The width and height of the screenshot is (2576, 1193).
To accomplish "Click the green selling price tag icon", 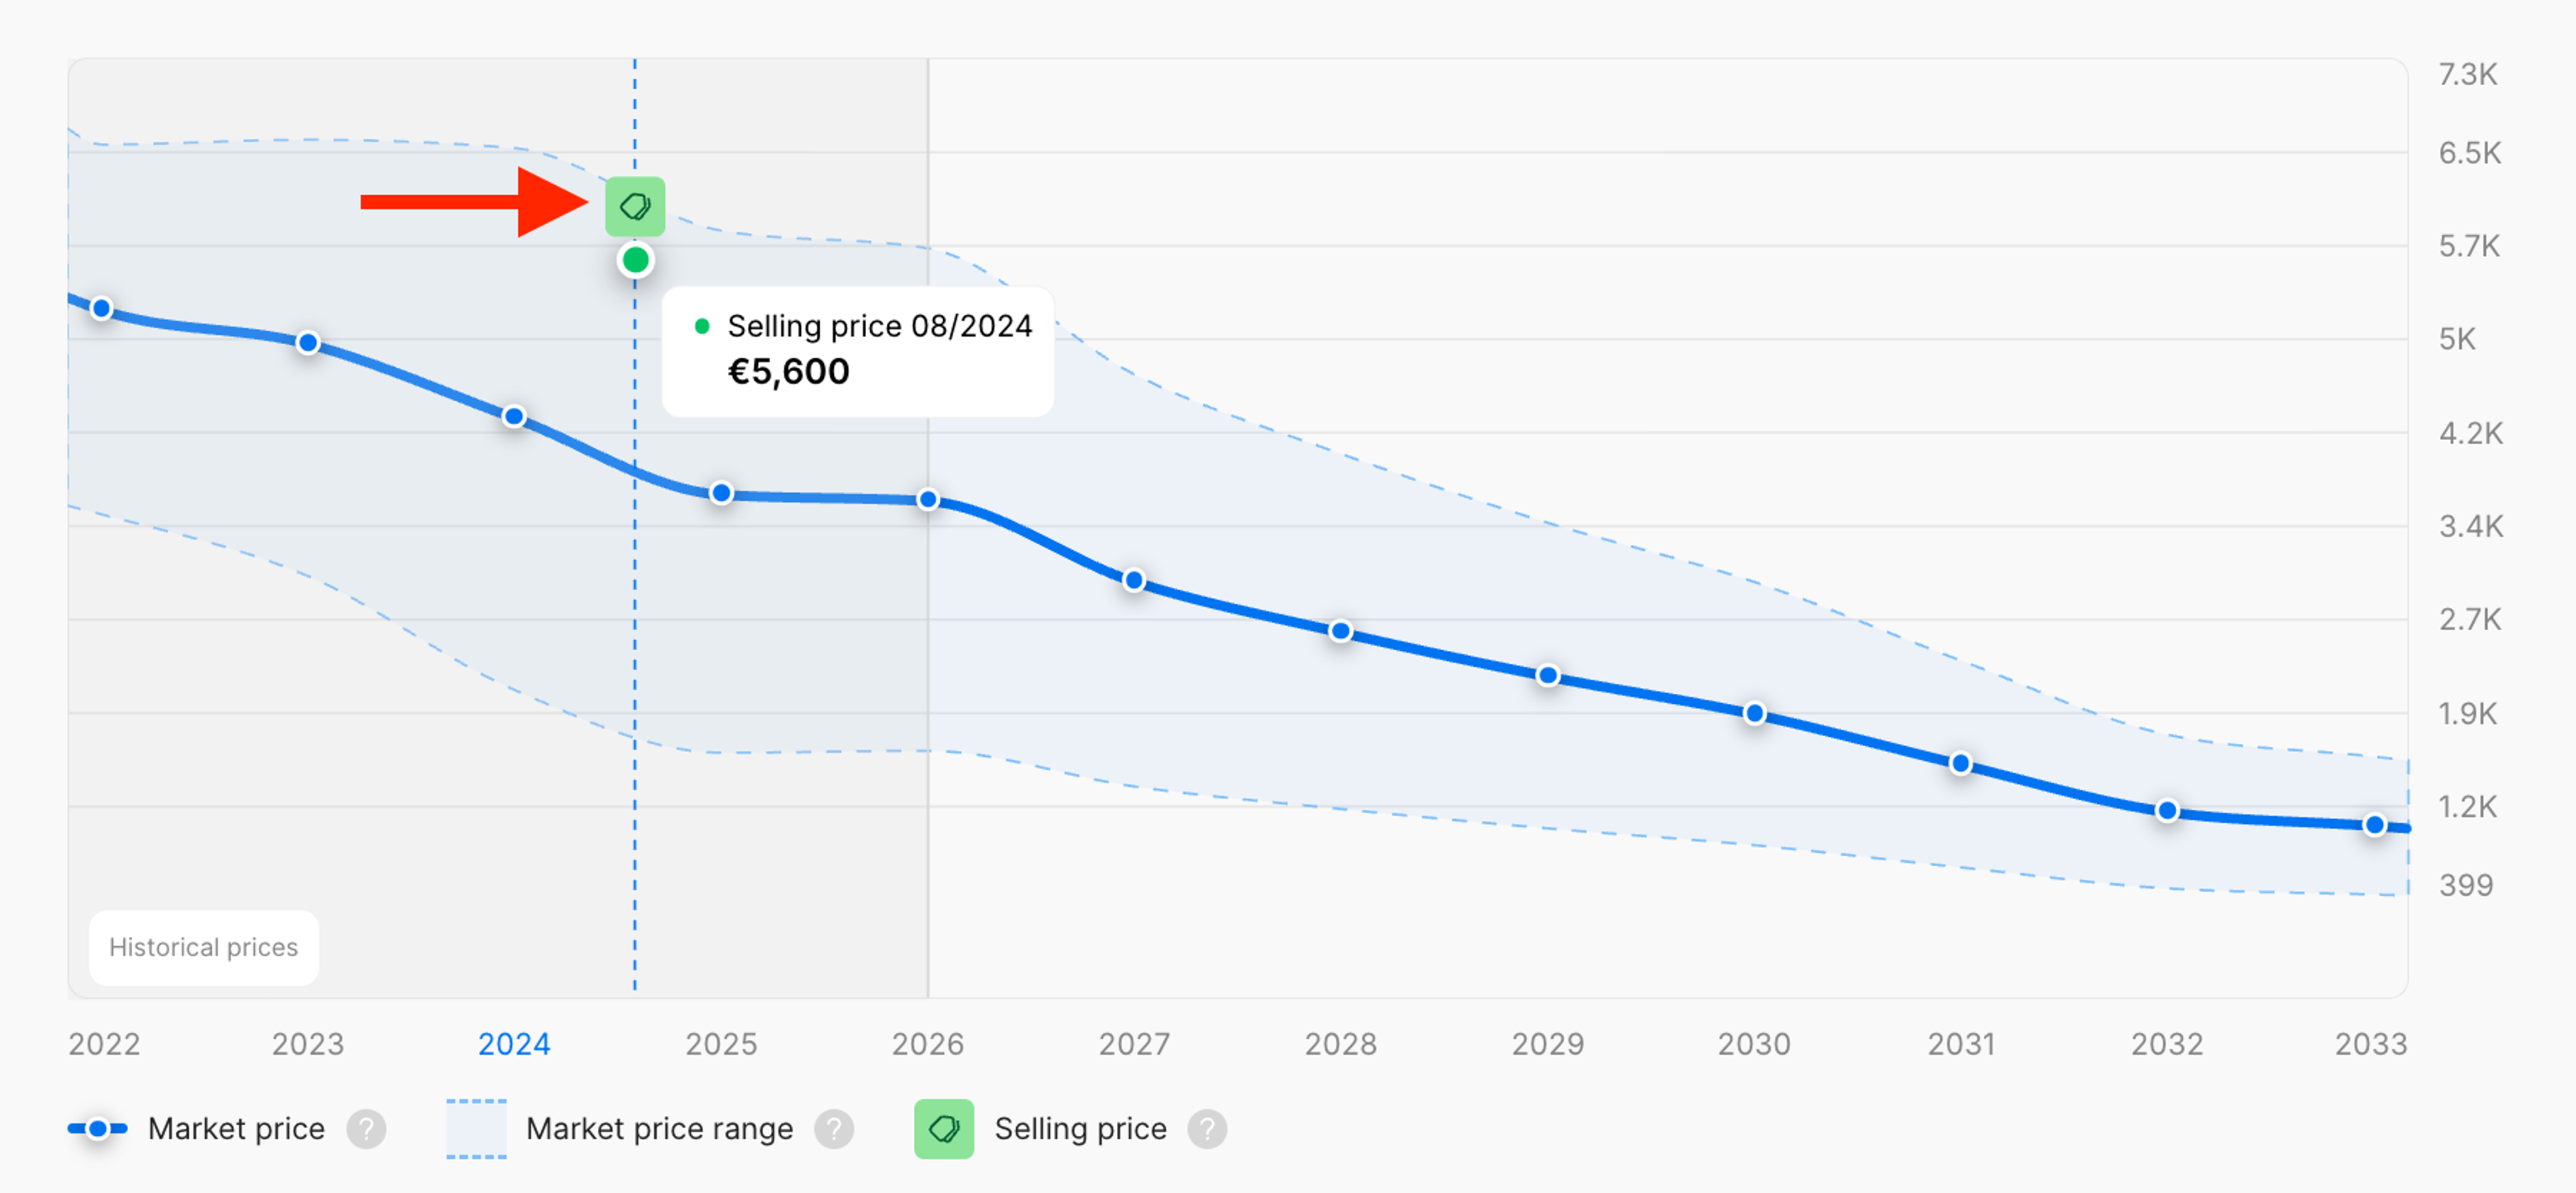I will (634, 205).
